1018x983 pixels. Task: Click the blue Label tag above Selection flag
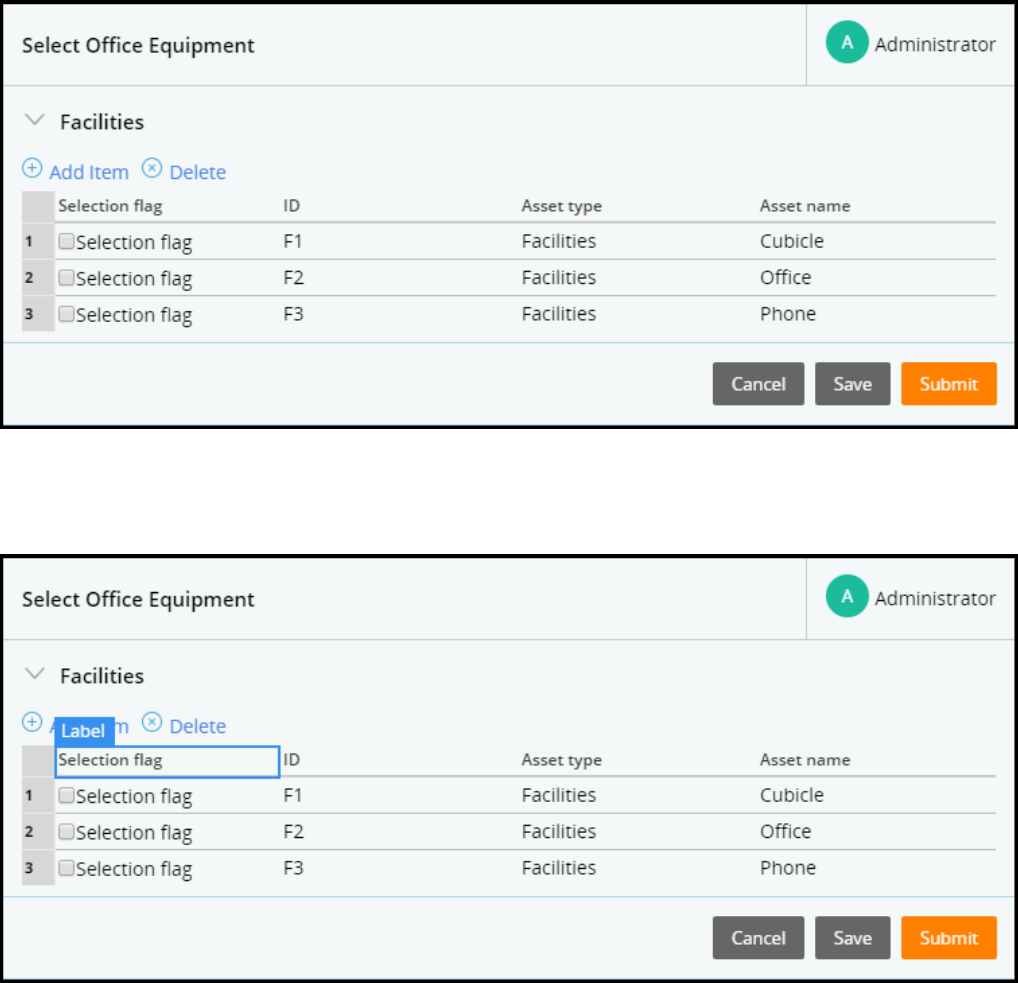coord(84,731)
